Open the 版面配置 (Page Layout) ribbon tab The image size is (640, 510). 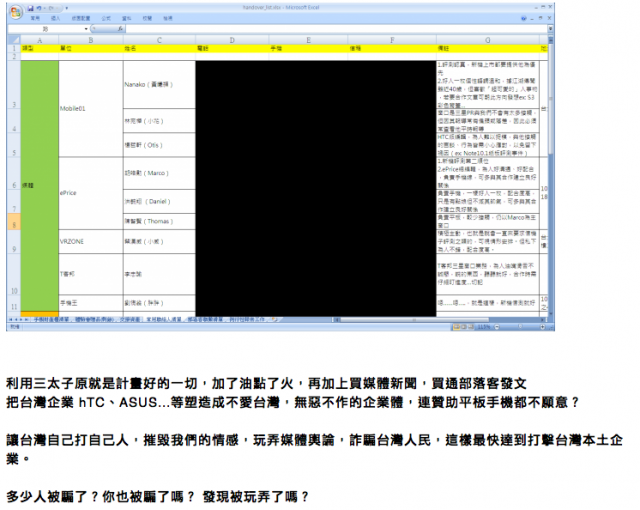pyautogui.click(x=81, y=18)
